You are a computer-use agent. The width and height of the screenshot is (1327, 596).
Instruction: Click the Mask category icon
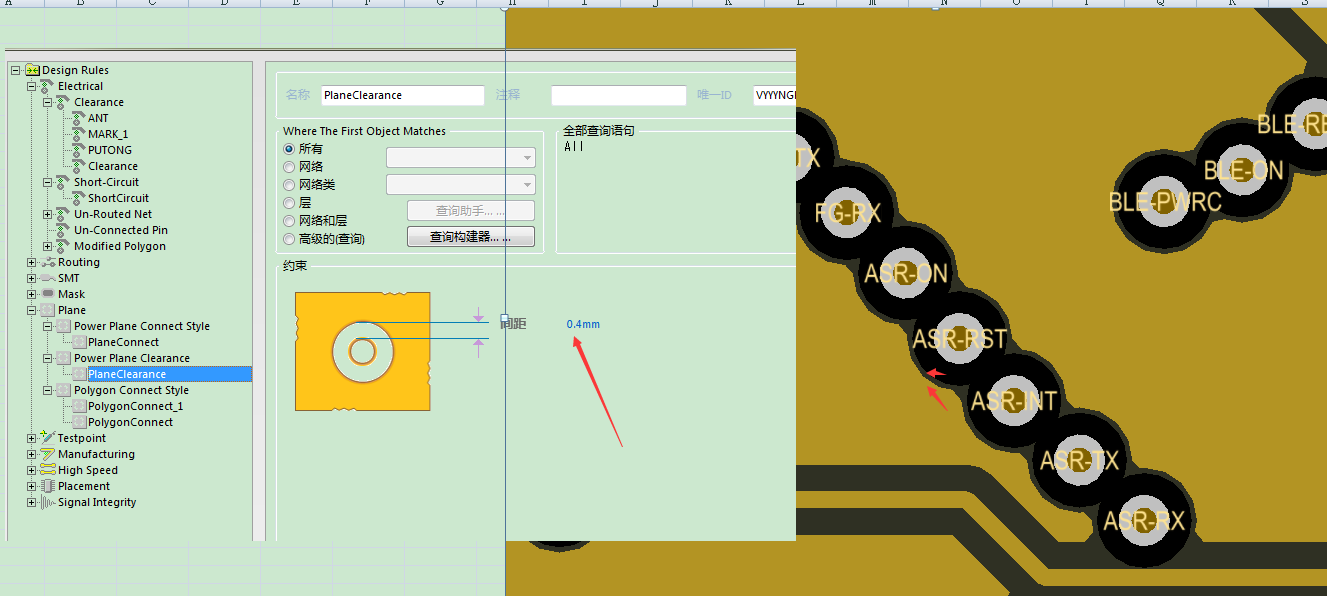(x=47, y=294)
